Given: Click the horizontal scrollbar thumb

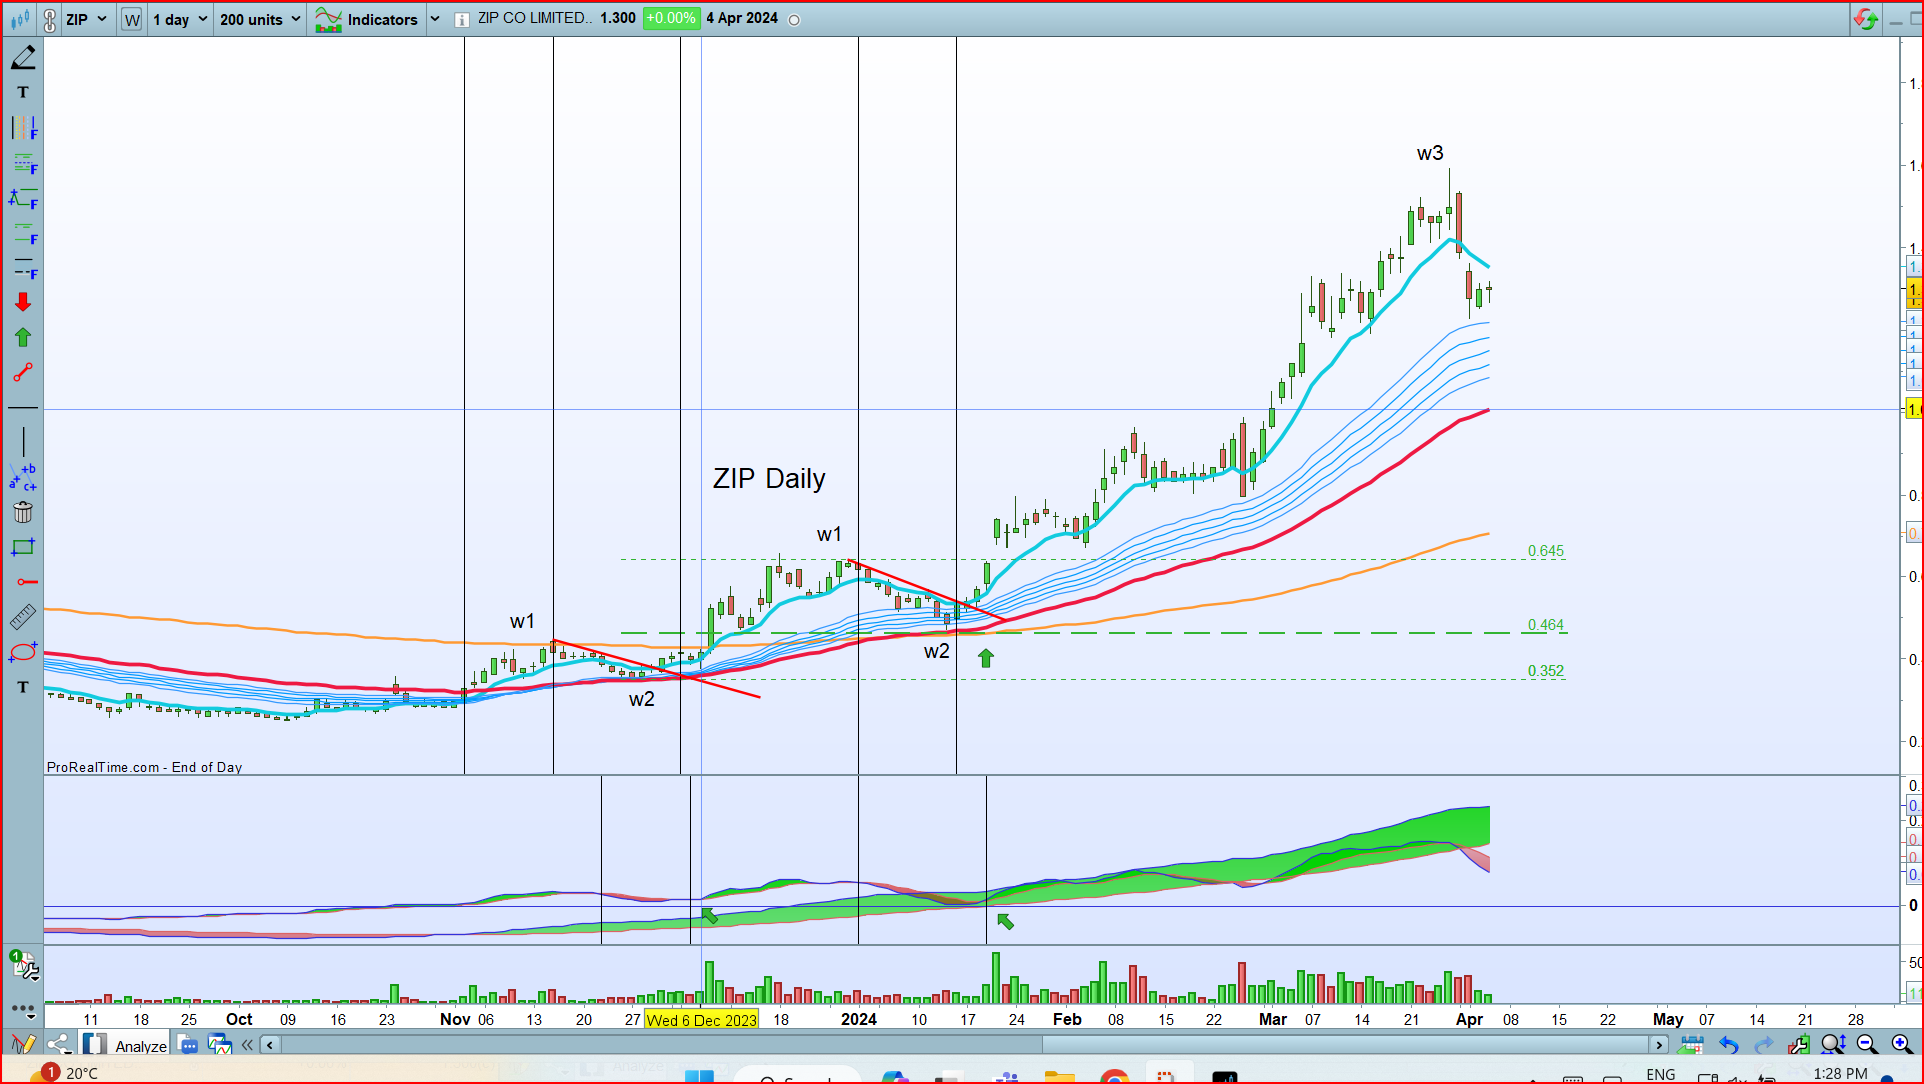Looking at the screenshot, I should point(1346,1045).
